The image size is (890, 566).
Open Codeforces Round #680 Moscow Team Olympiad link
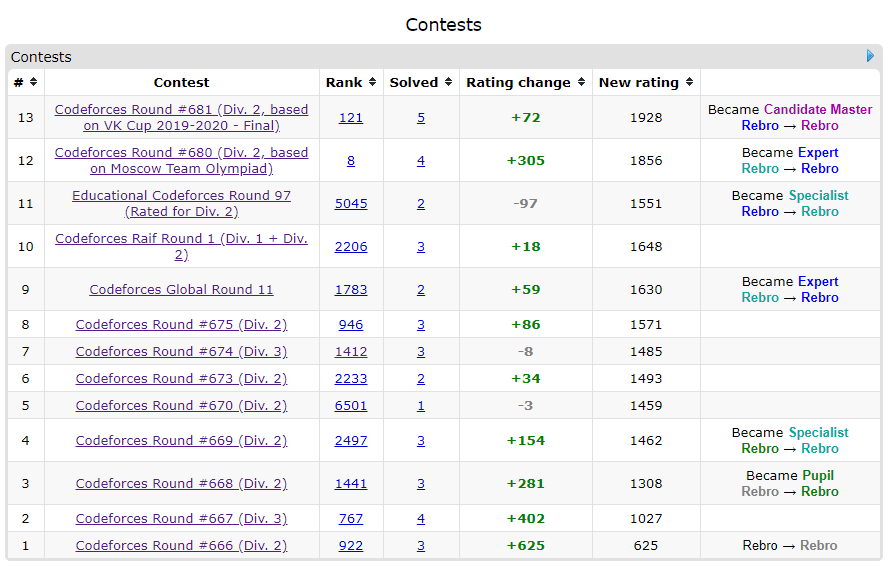[x=182, y=161]
